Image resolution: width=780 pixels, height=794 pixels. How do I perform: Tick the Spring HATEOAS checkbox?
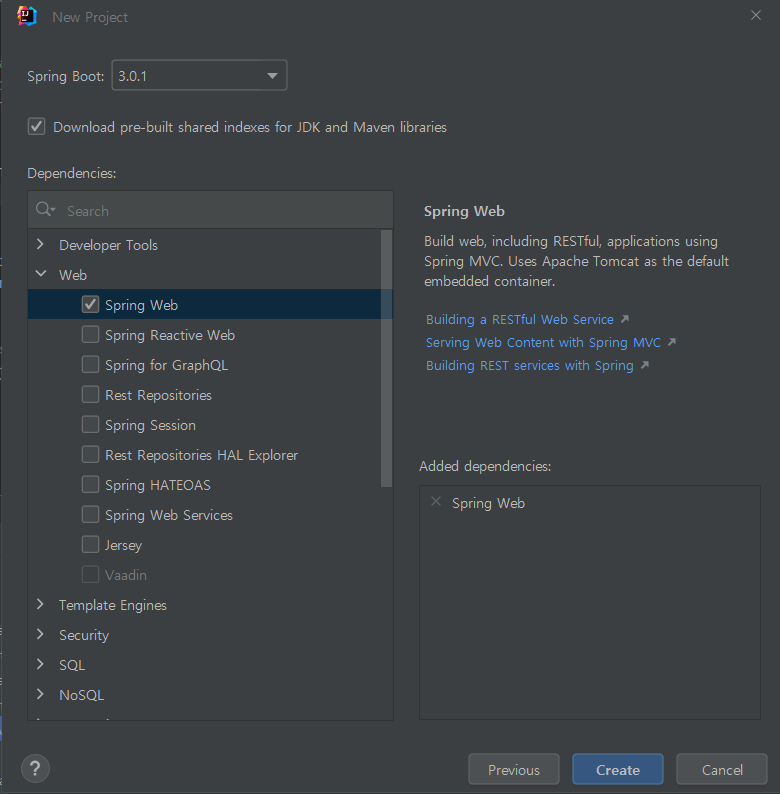tap(90, 484)
